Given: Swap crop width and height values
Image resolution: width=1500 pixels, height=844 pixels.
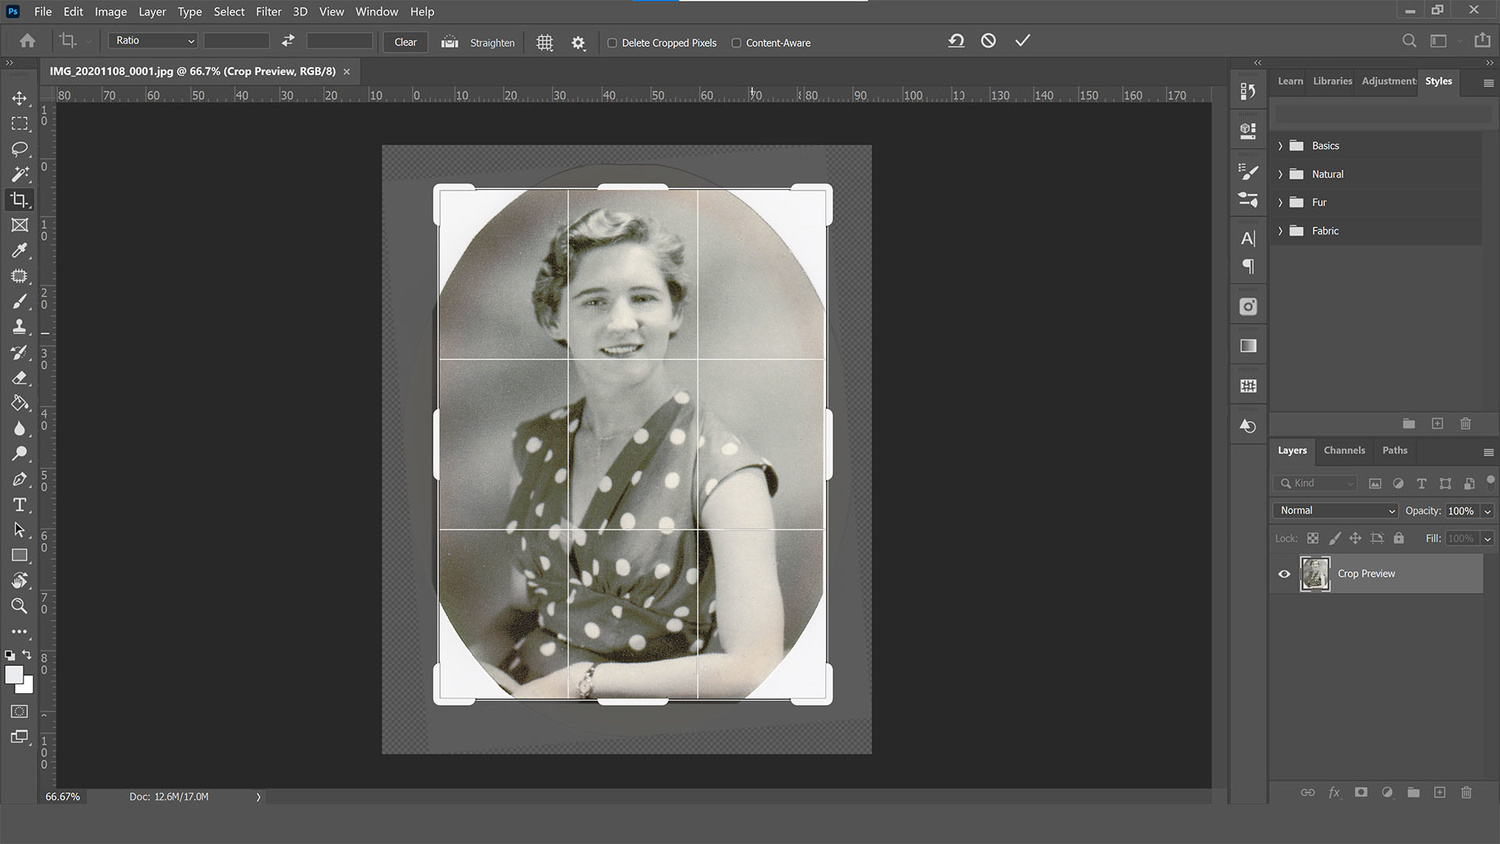Looking at the screenshot, I should 288,41.
